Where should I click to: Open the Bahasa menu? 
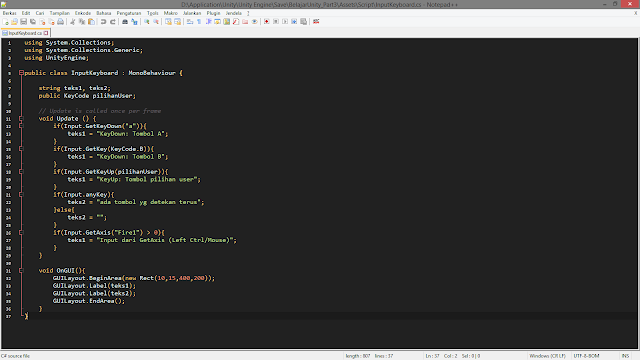point(104,13)
